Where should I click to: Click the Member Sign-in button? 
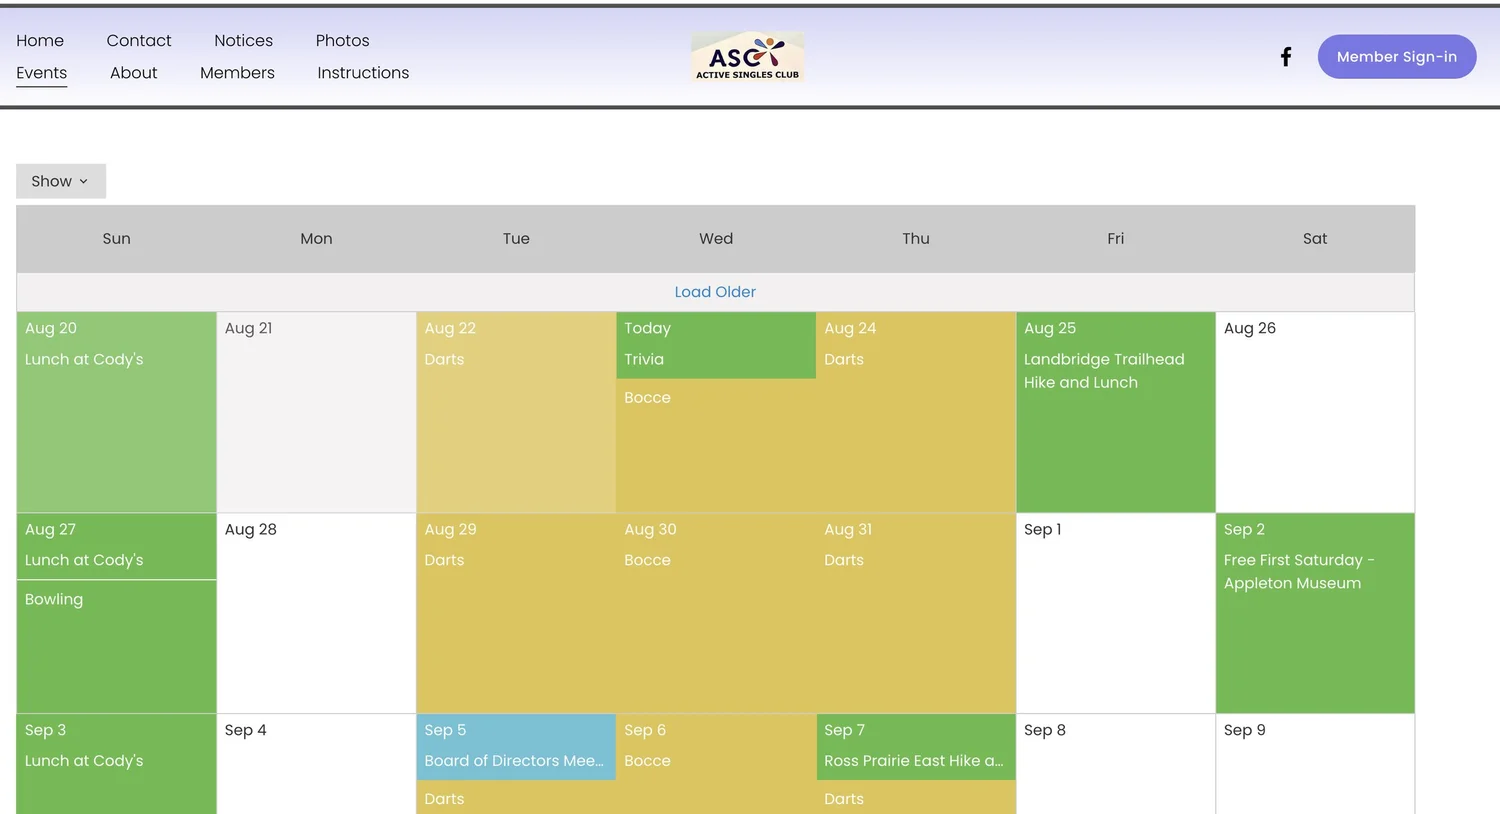pyautogui.click(x=1397, y=57)
